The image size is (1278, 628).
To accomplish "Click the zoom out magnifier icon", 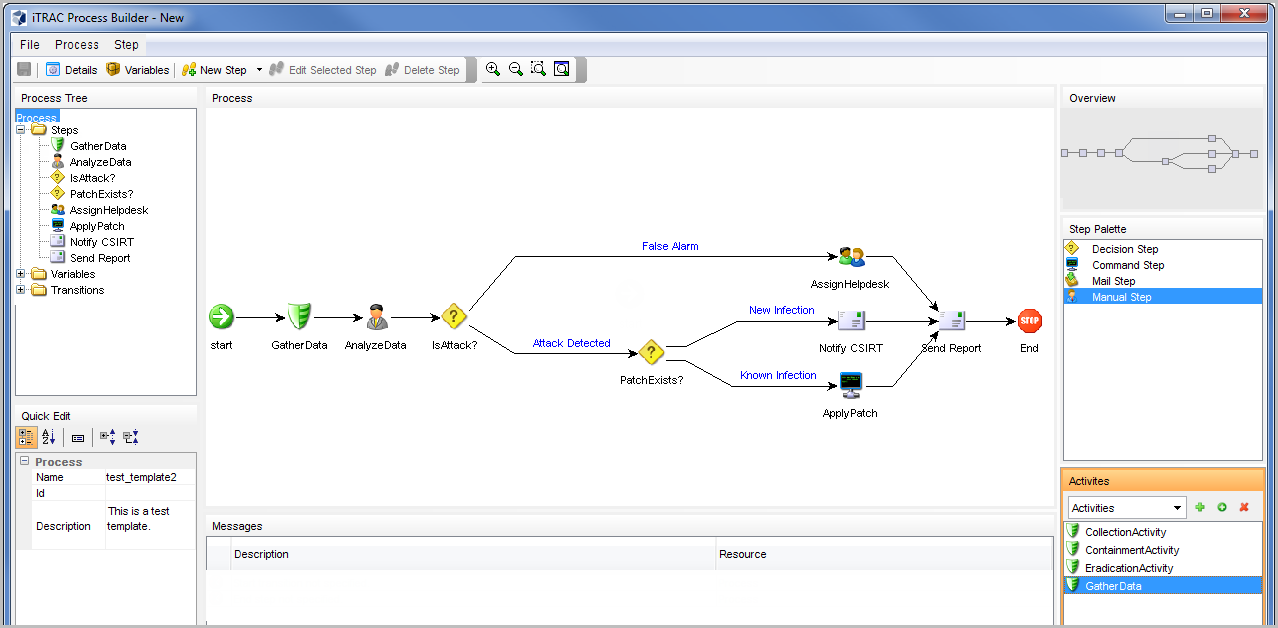I will click(x=516, y=69).
